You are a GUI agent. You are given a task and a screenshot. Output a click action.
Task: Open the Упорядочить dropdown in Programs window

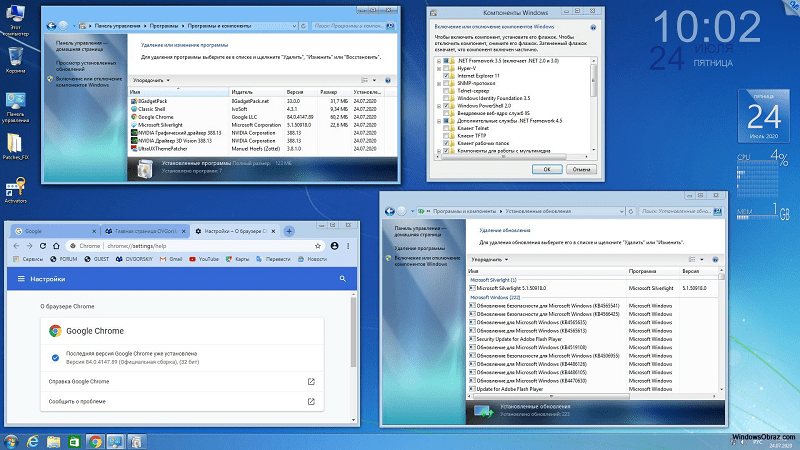(x=150, y=80)
